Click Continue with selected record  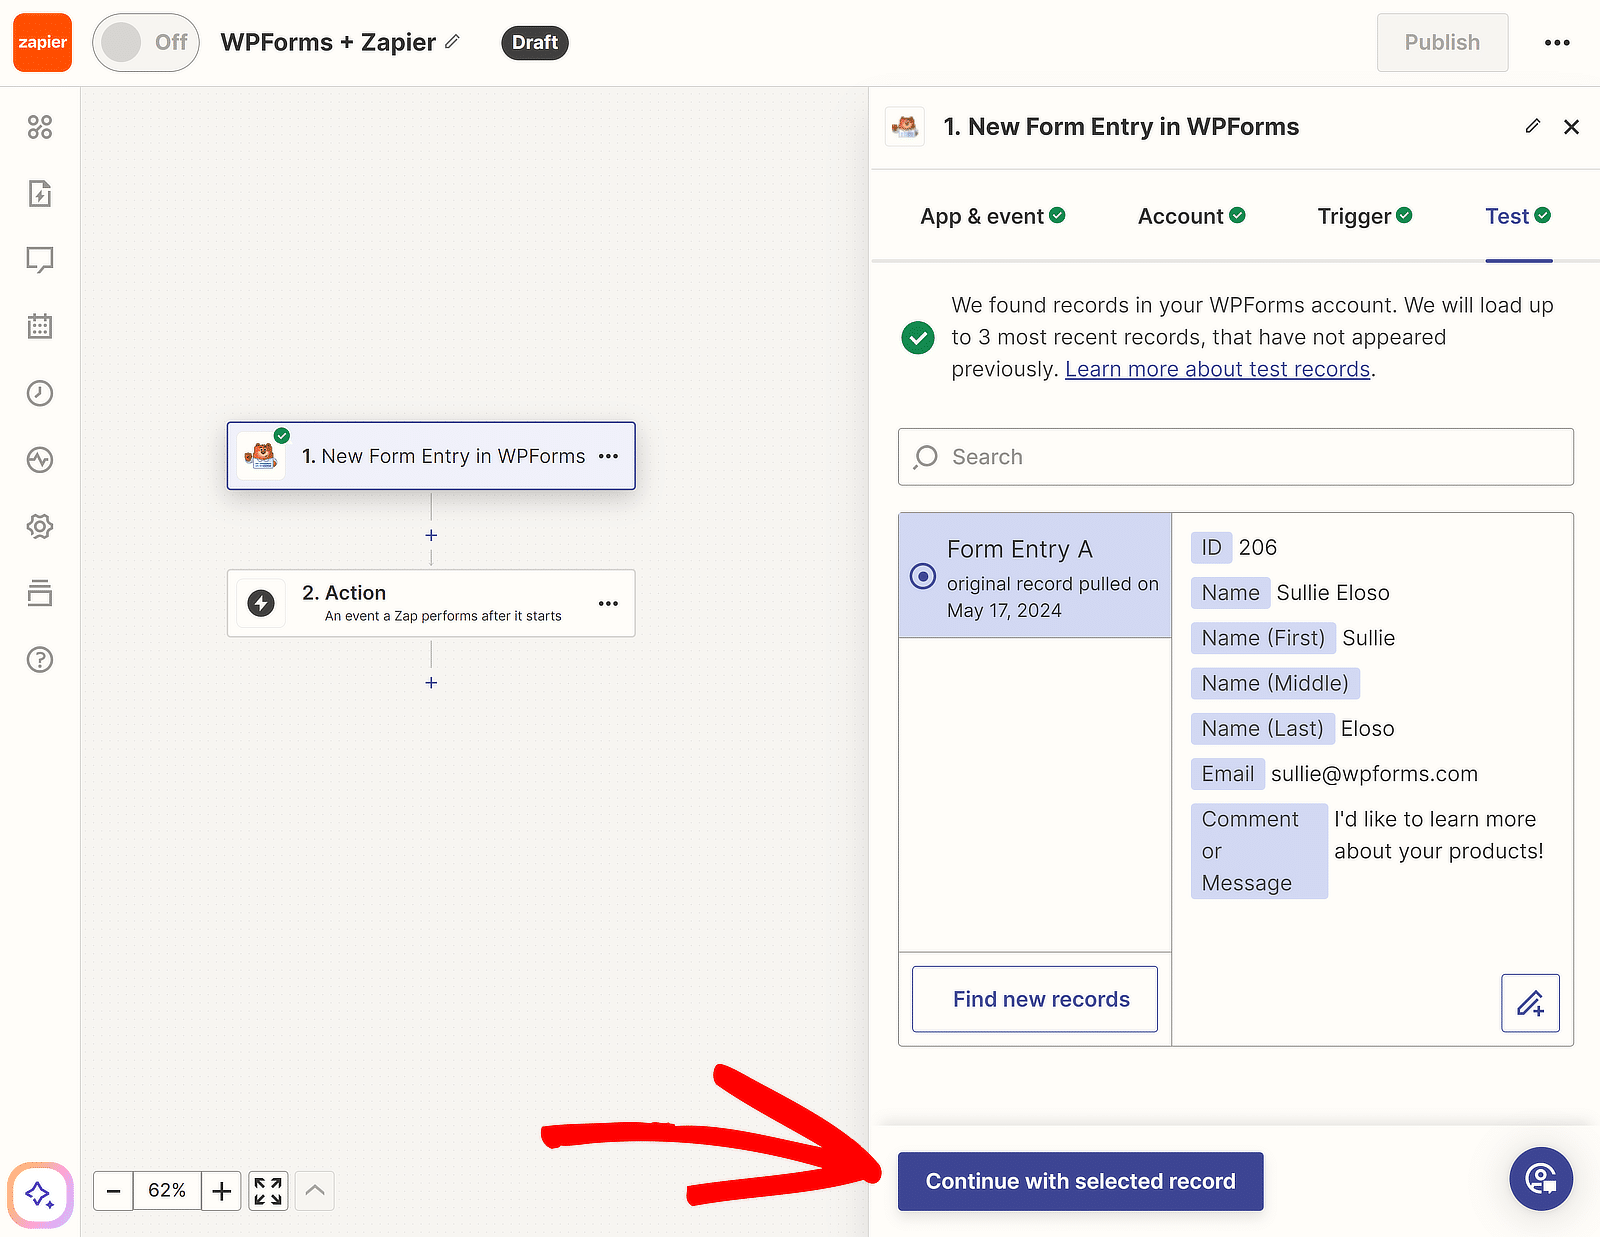(x=1080, y=1181)
